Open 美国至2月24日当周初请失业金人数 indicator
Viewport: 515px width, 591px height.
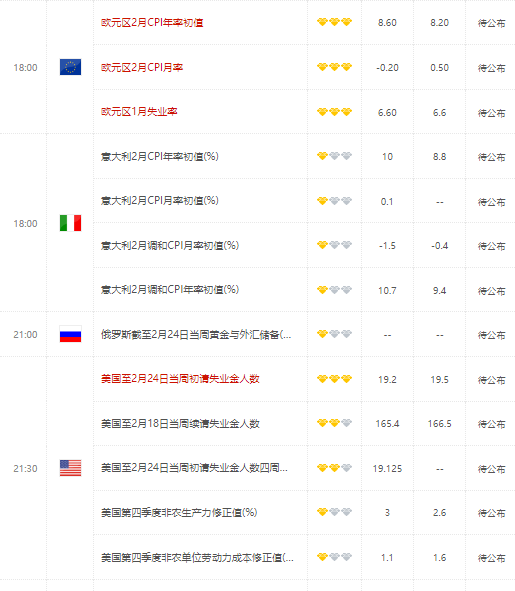point(180,379)
